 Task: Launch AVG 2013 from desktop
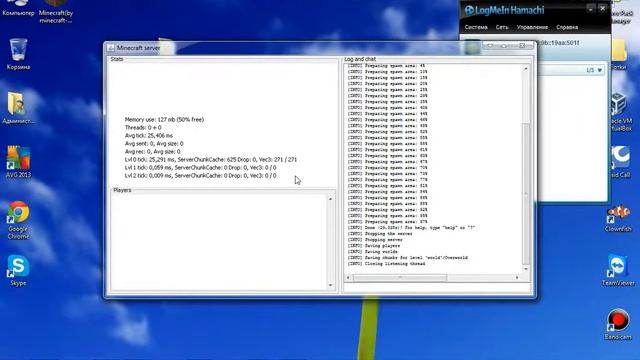pyautogui.click(x=18, y=158)
